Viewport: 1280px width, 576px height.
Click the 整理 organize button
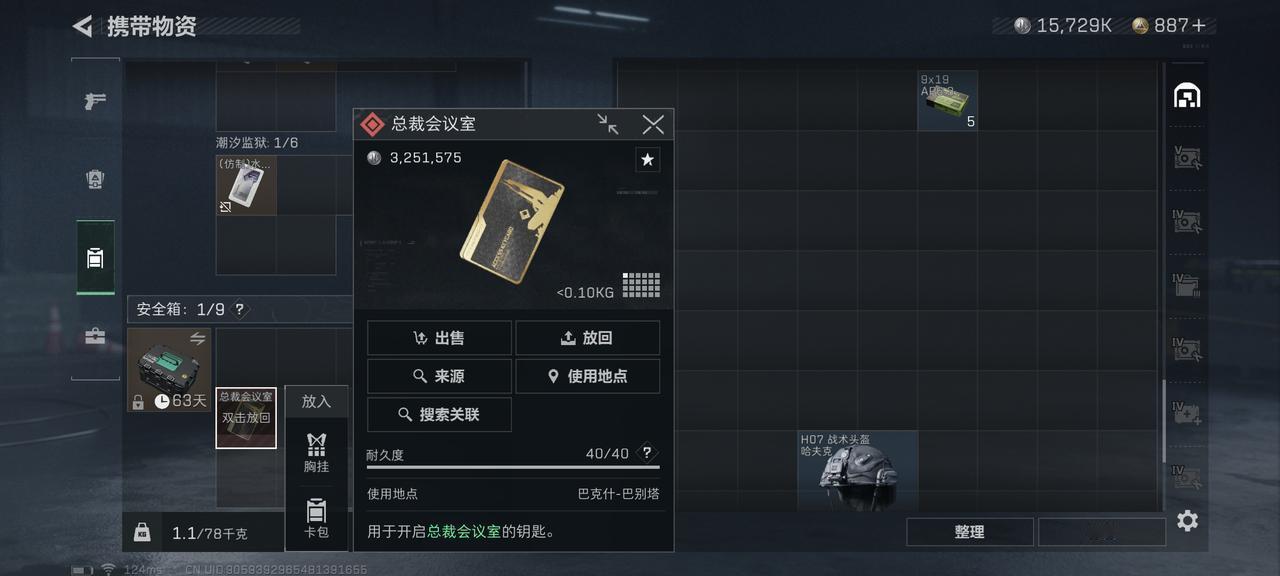969,532
